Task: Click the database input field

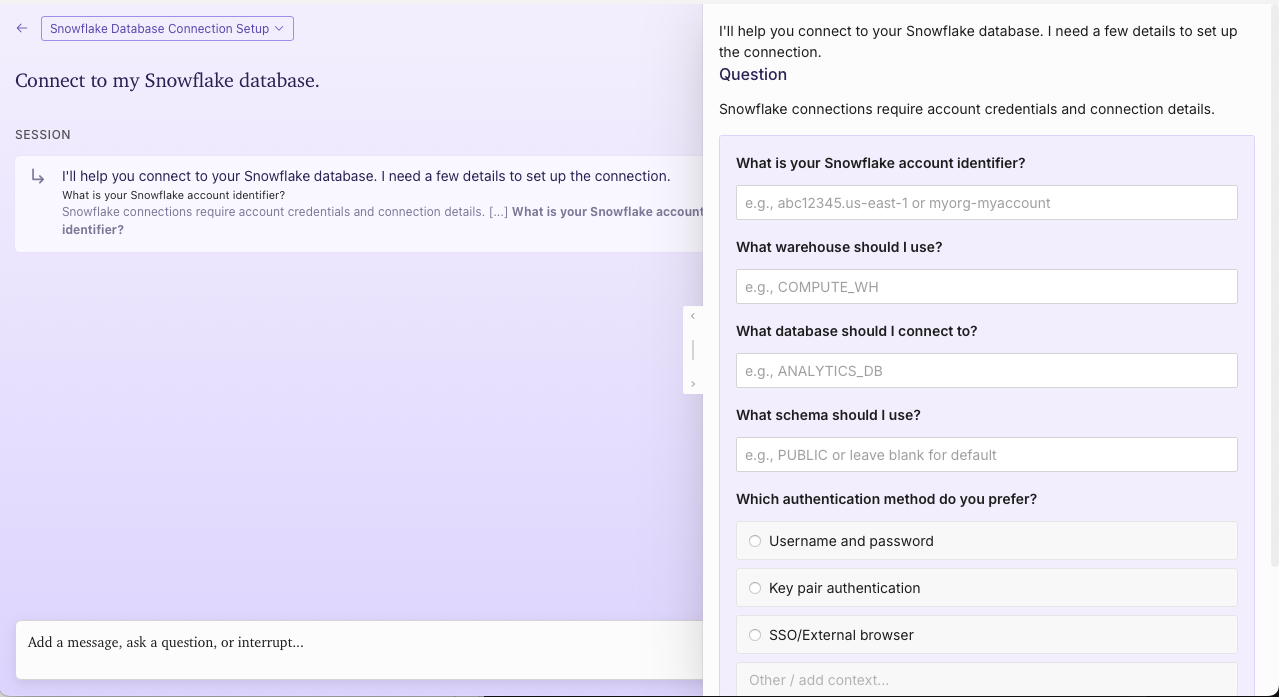Action: coord(987,371)
